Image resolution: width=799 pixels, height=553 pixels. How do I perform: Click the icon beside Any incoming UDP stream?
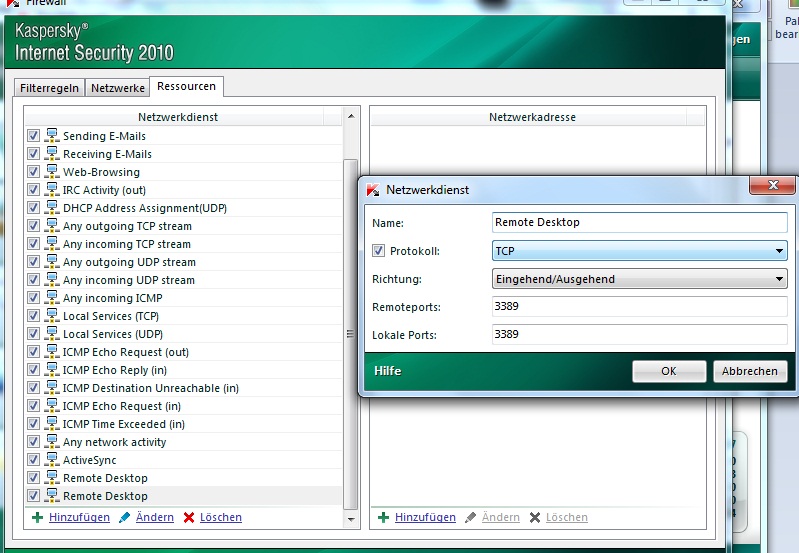[x=52, y=279]
